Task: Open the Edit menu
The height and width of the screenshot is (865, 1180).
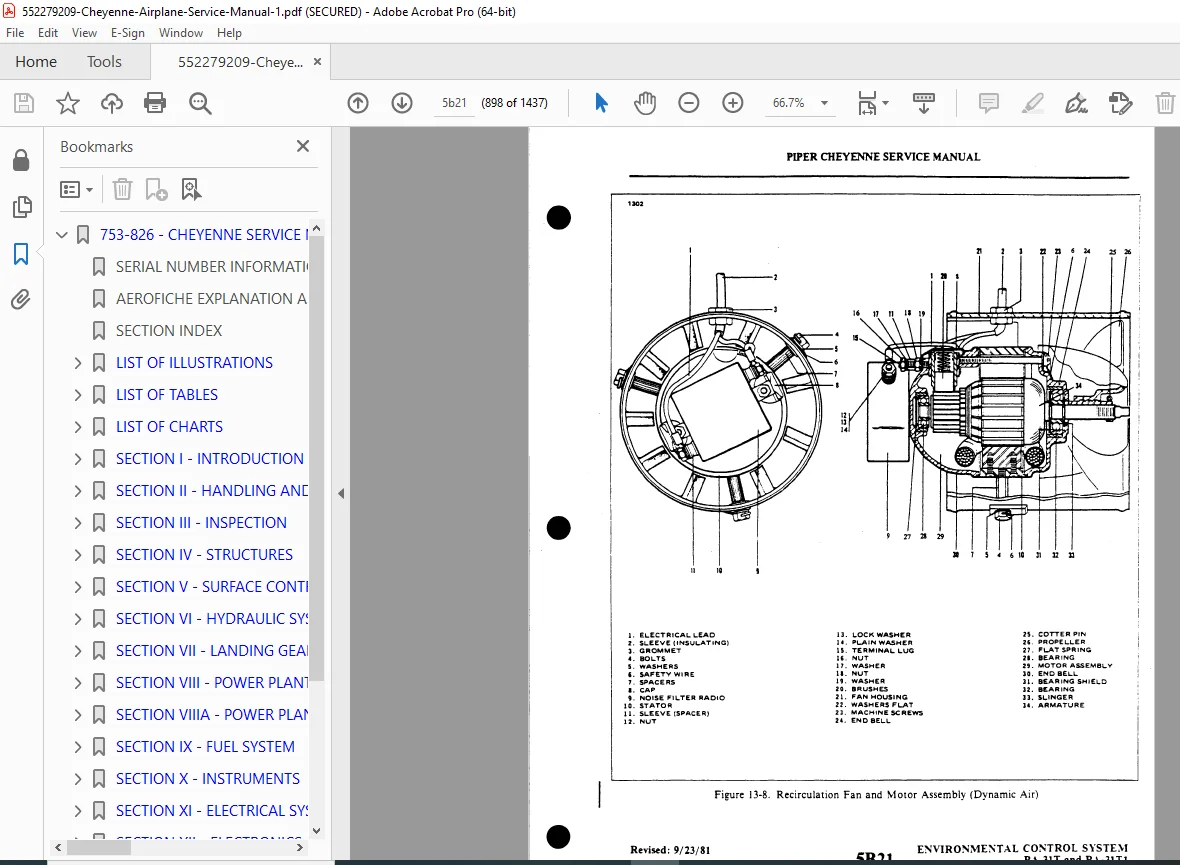Action: pos(48,33)
